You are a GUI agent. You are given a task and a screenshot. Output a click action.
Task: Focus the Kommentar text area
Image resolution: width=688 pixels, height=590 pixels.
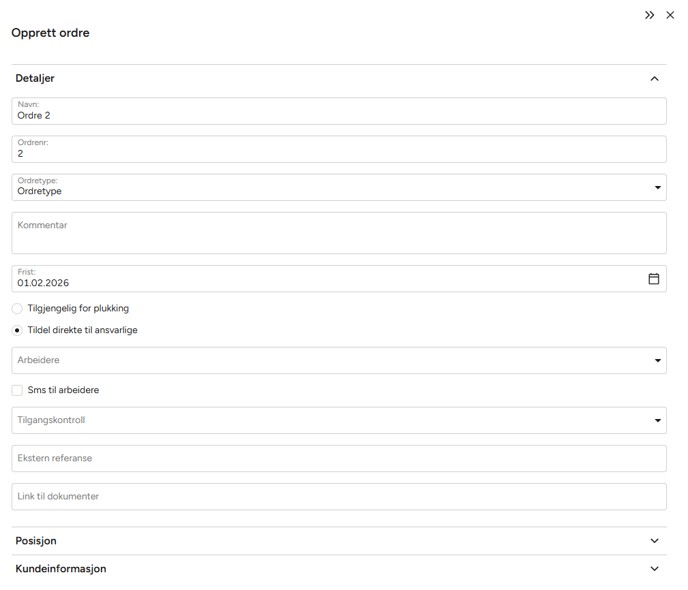[x=339, y=233]
